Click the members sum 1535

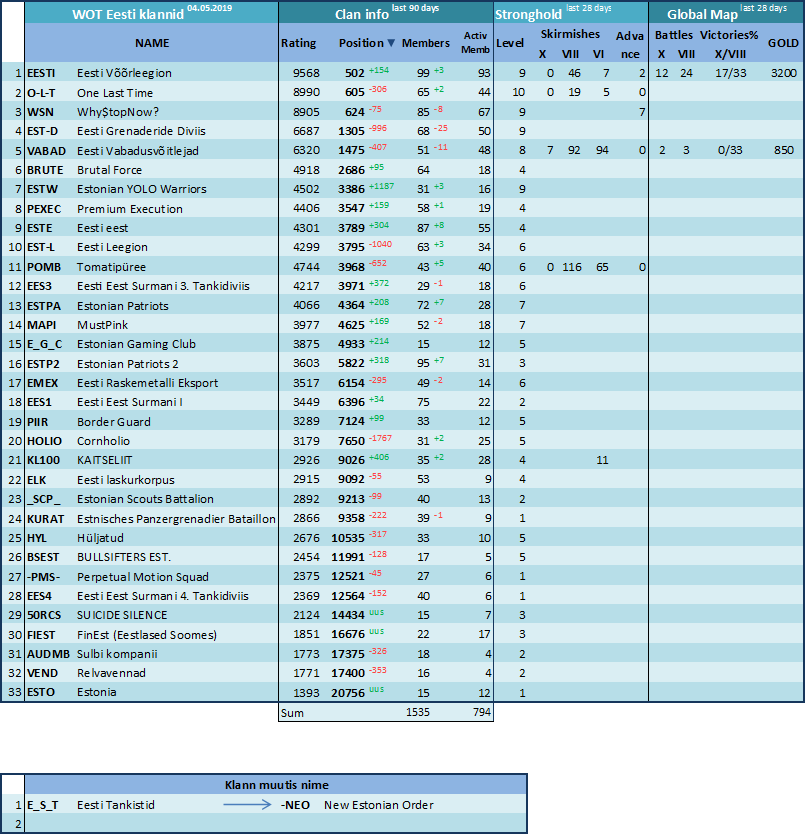[418, 712]
